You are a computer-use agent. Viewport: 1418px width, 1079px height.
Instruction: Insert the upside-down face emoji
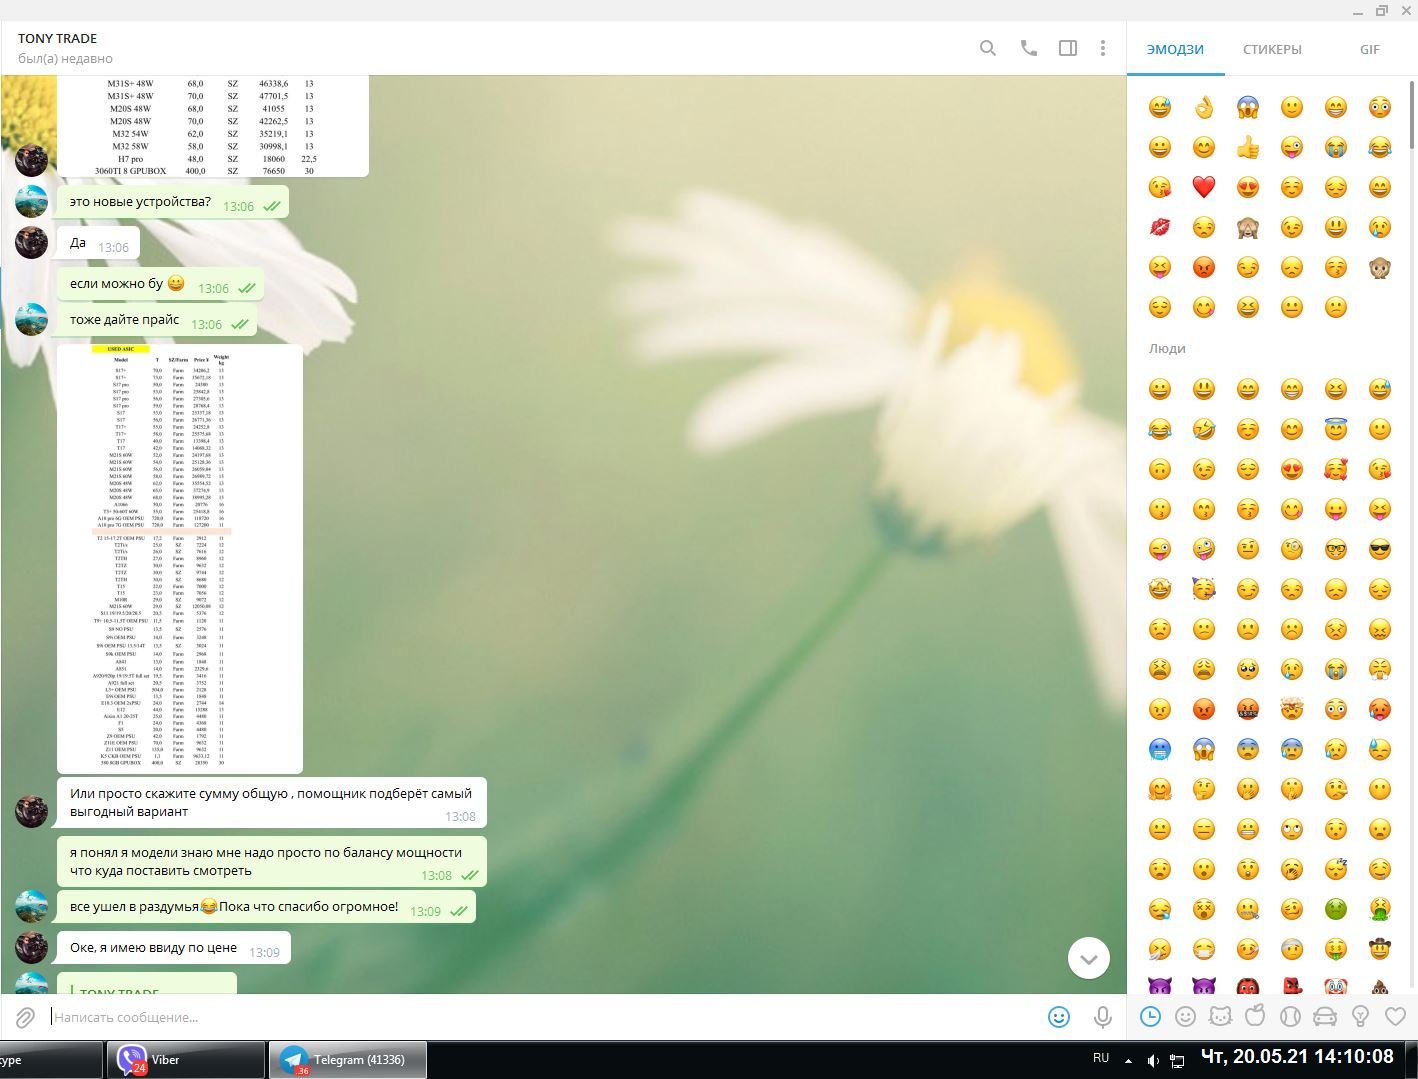point(1160,469)
